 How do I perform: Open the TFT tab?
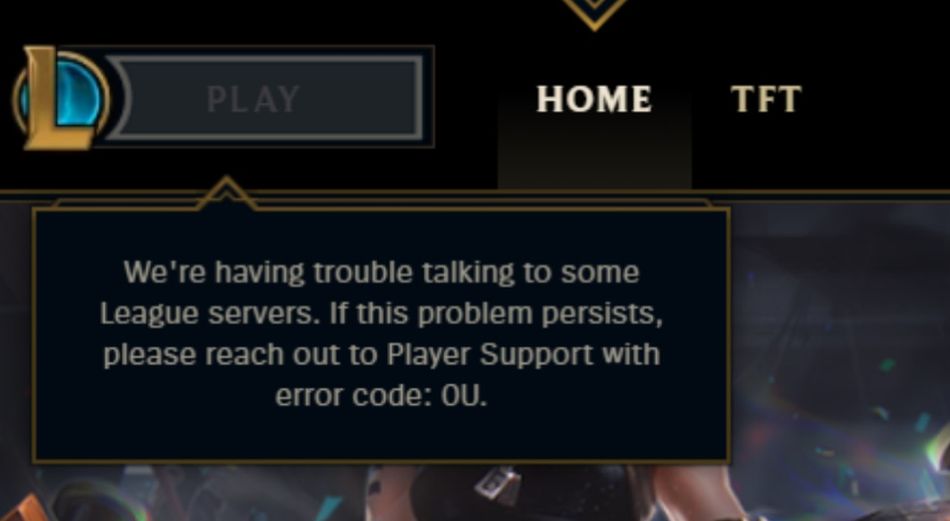tap(766, 99)
